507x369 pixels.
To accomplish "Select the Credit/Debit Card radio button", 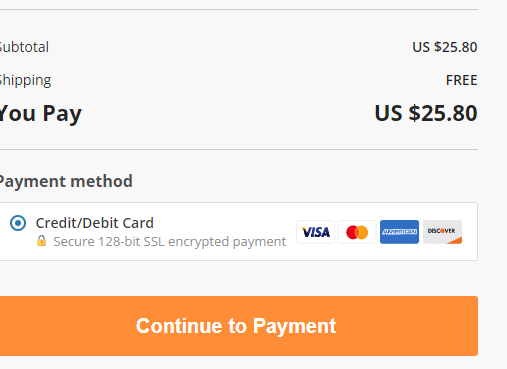I will (x=18, y=223).
